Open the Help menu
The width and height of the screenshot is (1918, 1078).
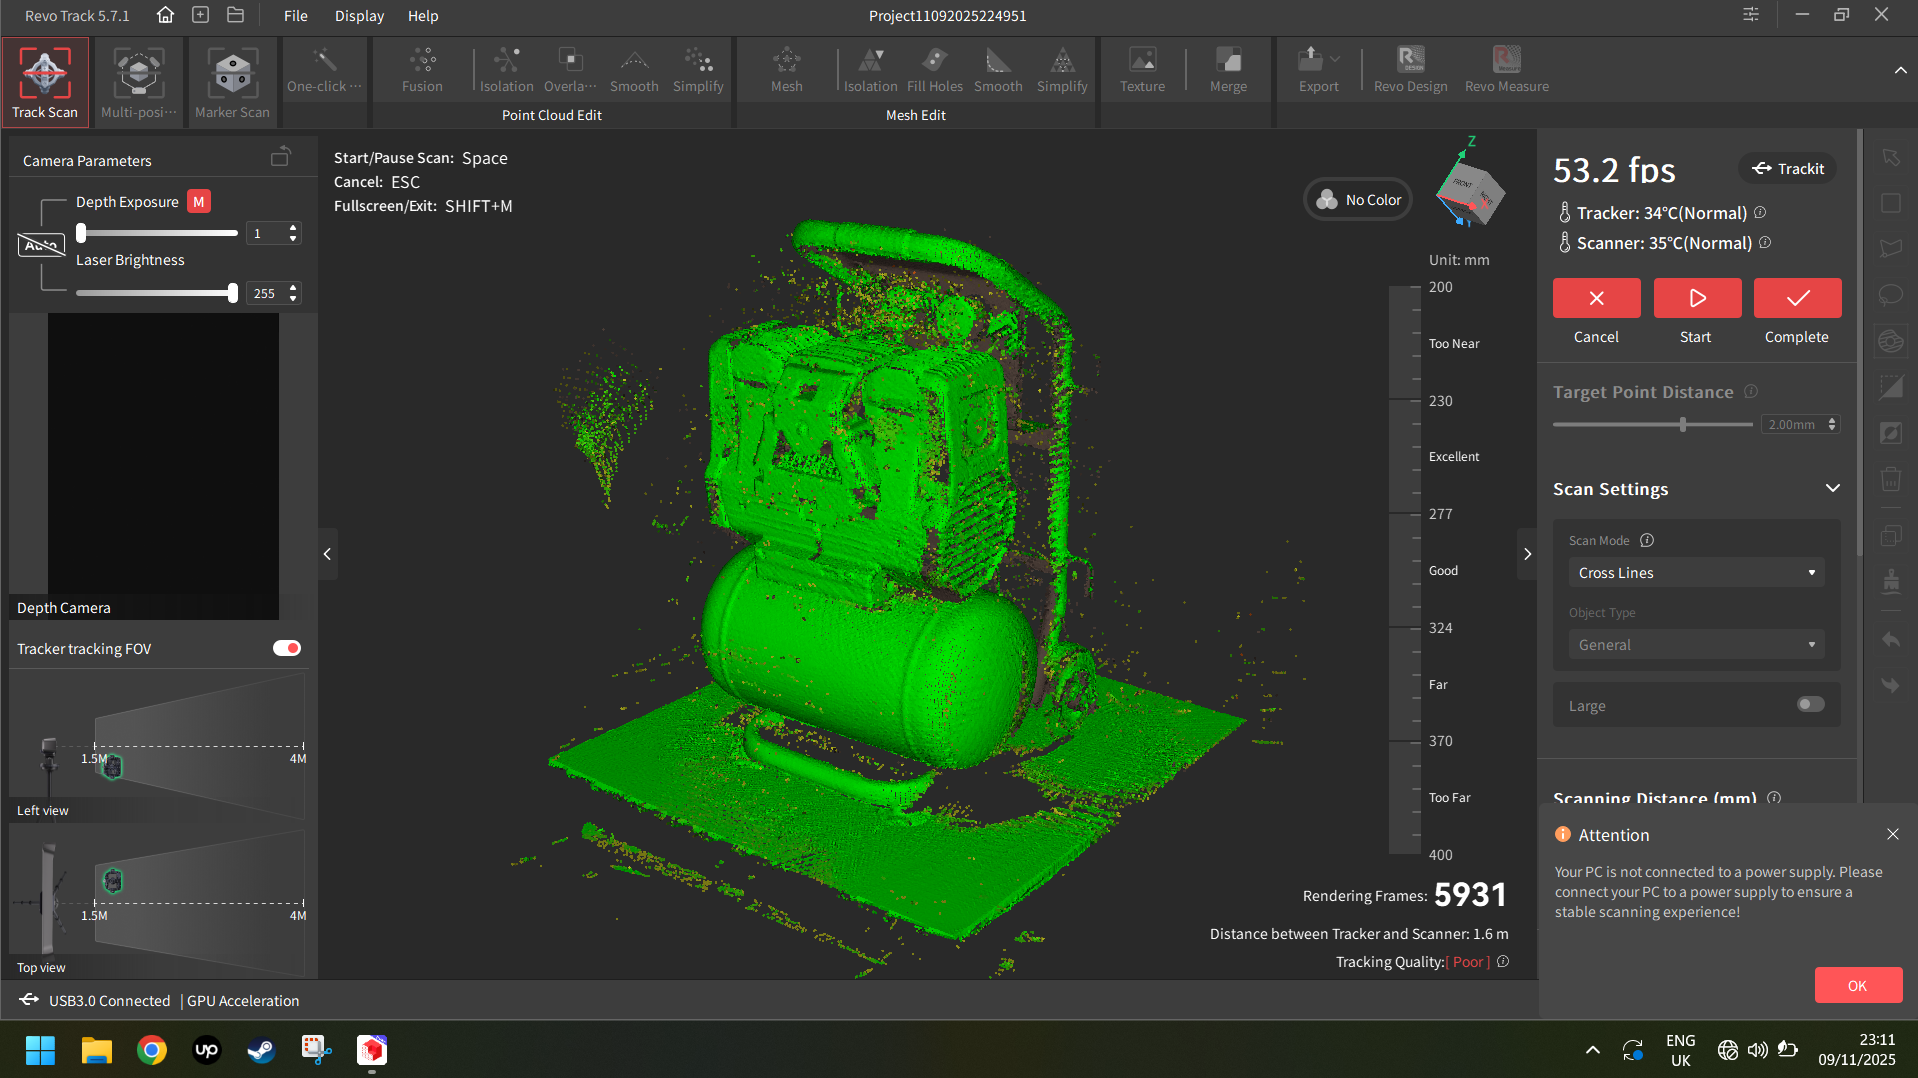[423, 16]
